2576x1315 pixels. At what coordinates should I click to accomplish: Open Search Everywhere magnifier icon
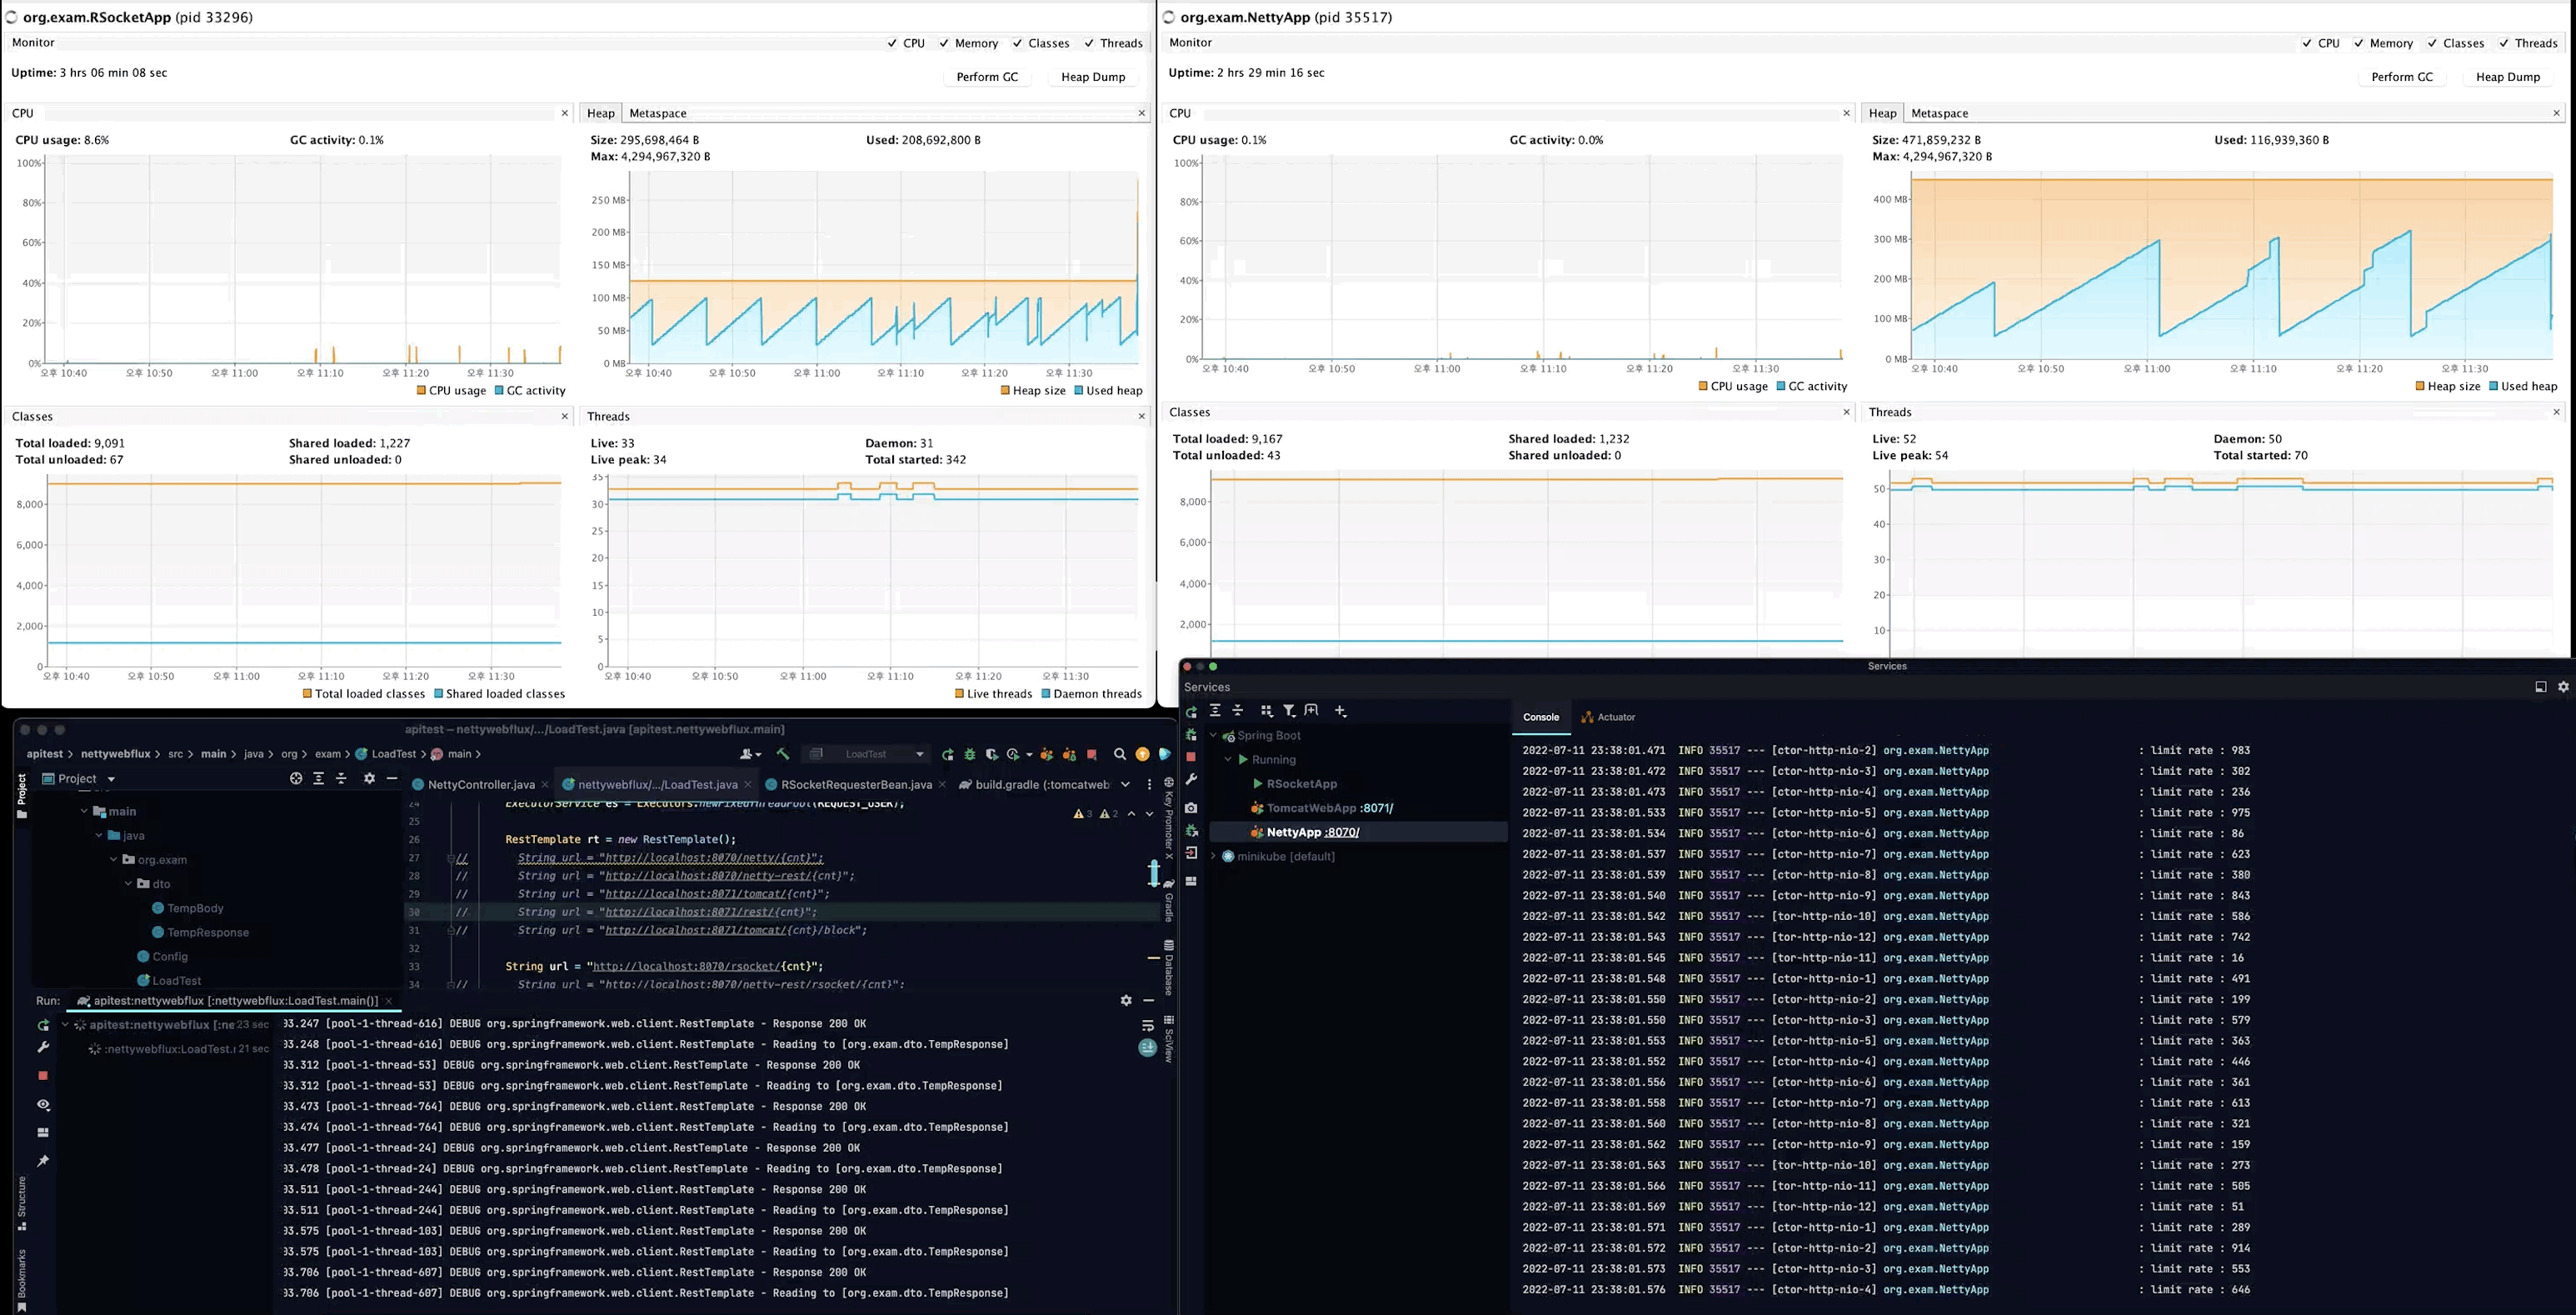pyautogui.click(x=1119, y=754)
